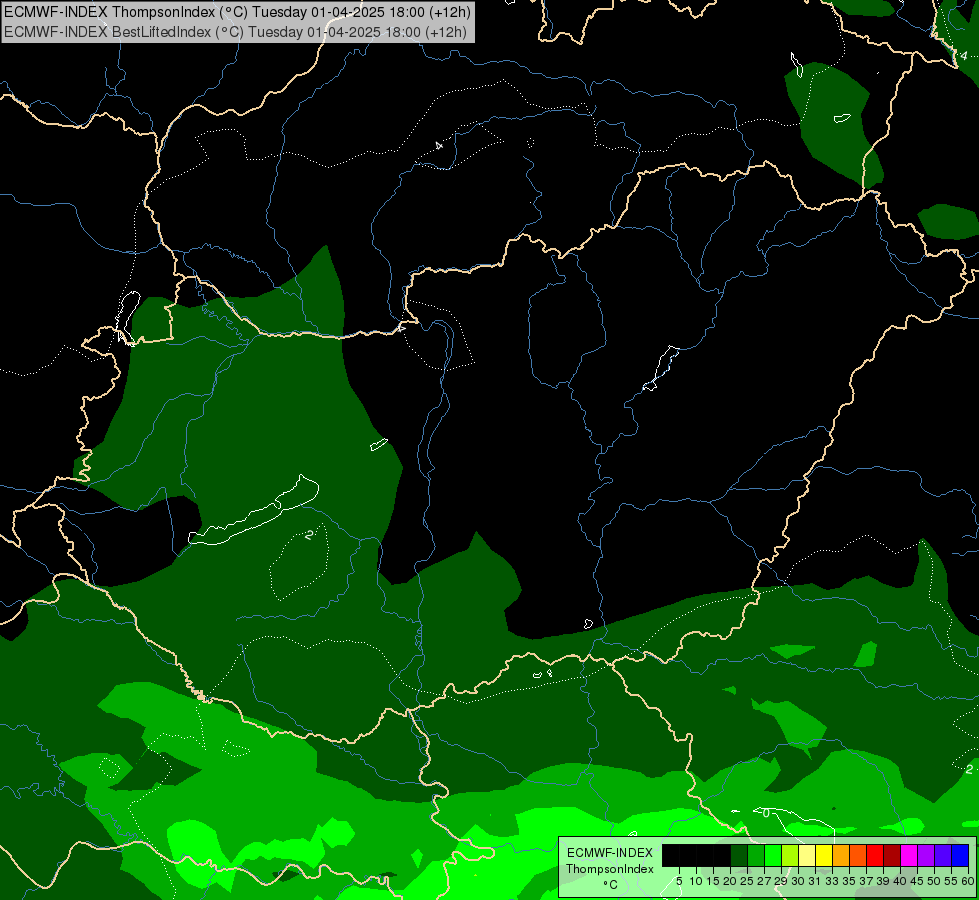Click the legend tick value '39'
Image resolution: width=979 pixels, height=900 pixels.
coord(883,881)
